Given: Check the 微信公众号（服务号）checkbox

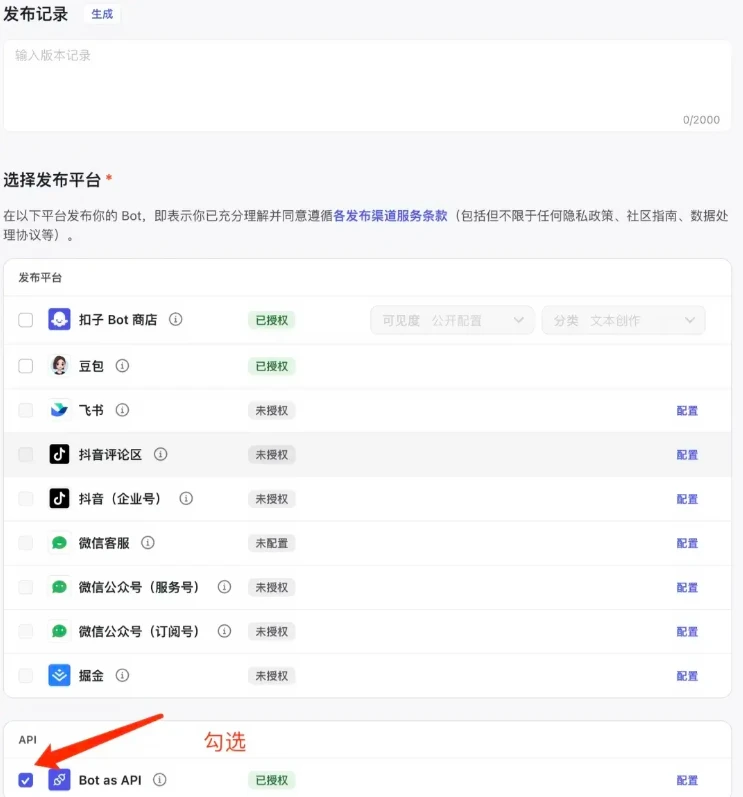Looking at the screenshot, I should (x=25, y=587).
